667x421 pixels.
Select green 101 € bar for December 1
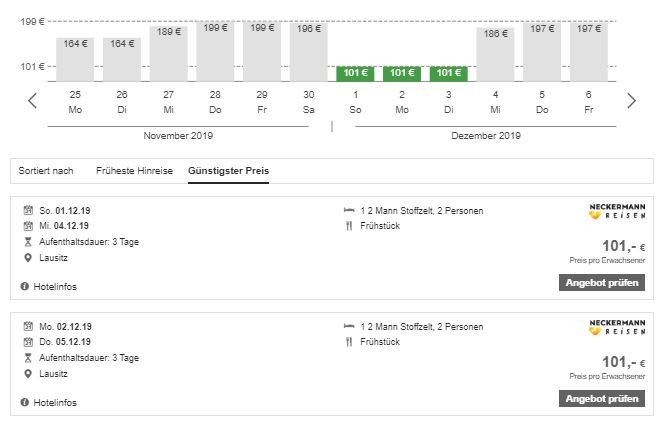coord(355,73)
